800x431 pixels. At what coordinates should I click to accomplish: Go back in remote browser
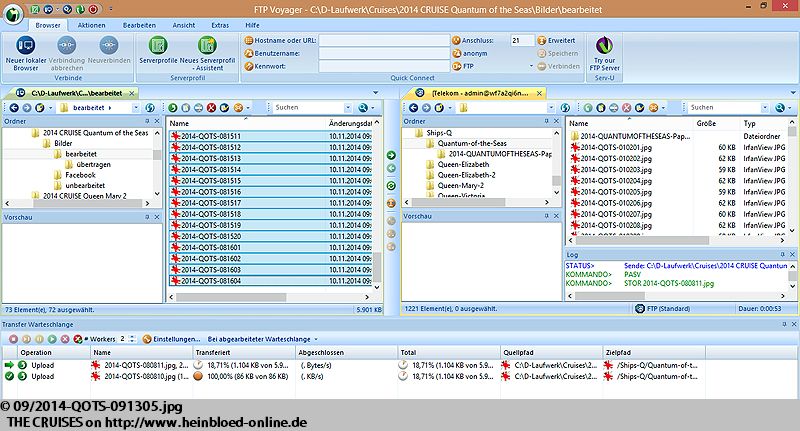(413, 108)
